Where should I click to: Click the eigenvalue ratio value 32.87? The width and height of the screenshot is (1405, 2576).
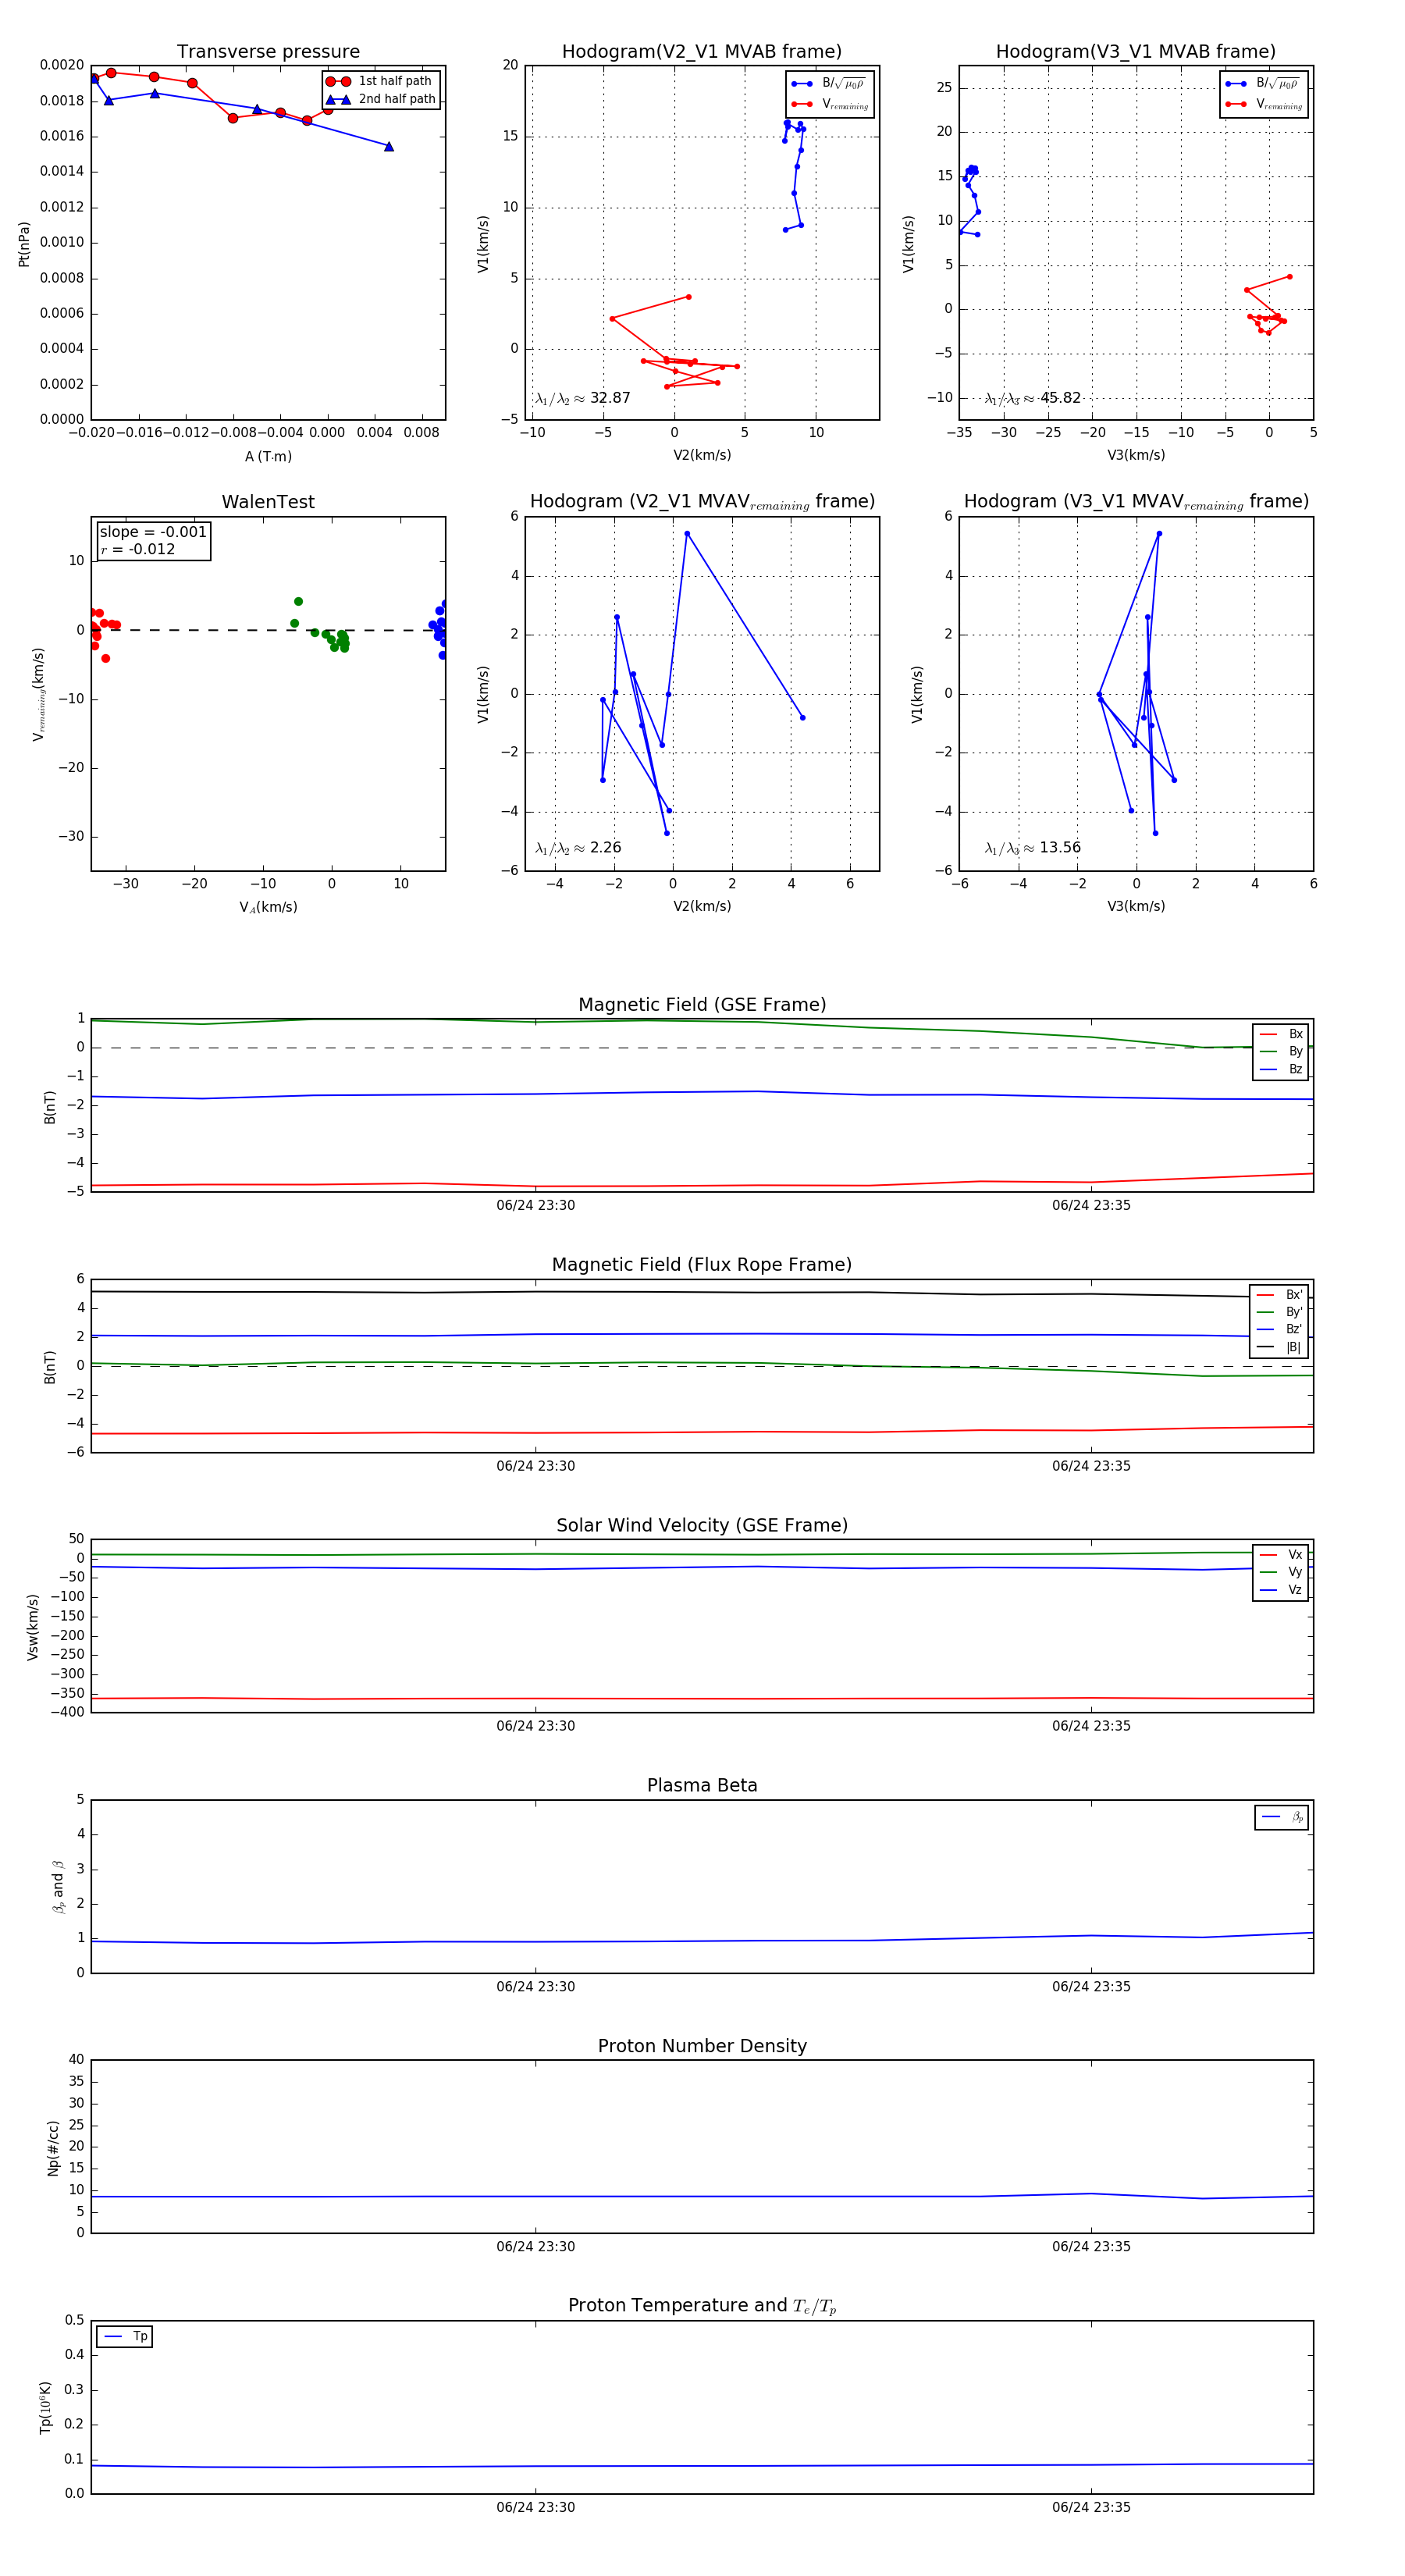point(610,398)
